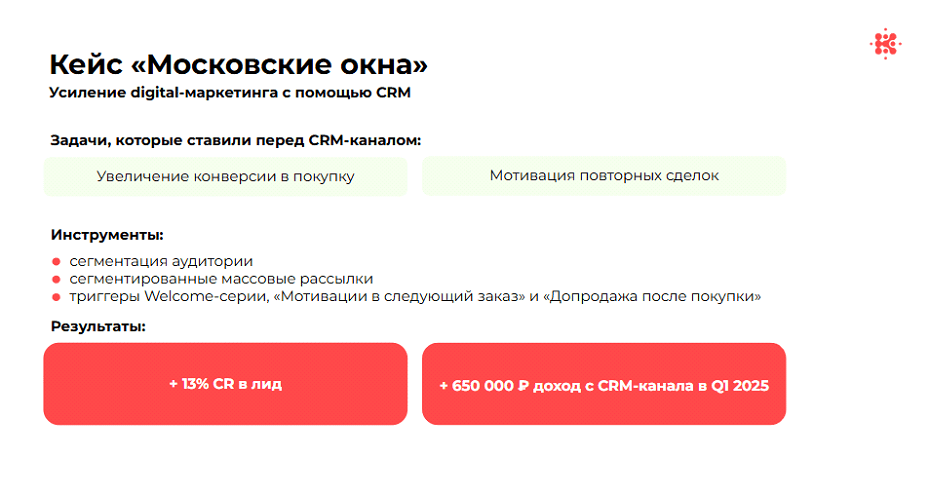The height and width of the screenshot is (494, 930).
Task: Click the heading «Задачи, которые ставили перед CRM-каналом»
Action: 235,140
